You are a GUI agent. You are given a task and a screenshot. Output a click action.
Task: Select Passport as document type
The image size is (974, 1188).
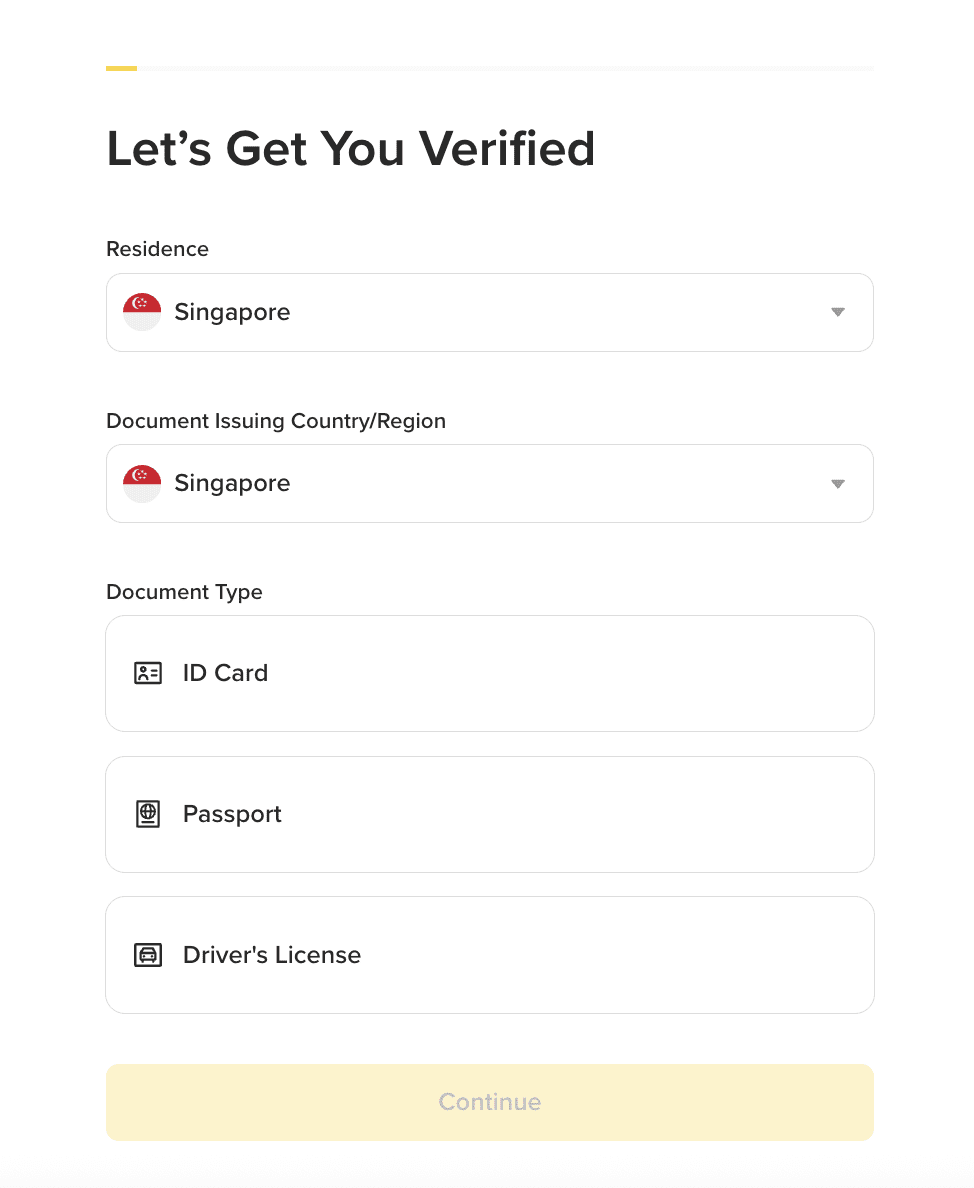click(489, 814)
